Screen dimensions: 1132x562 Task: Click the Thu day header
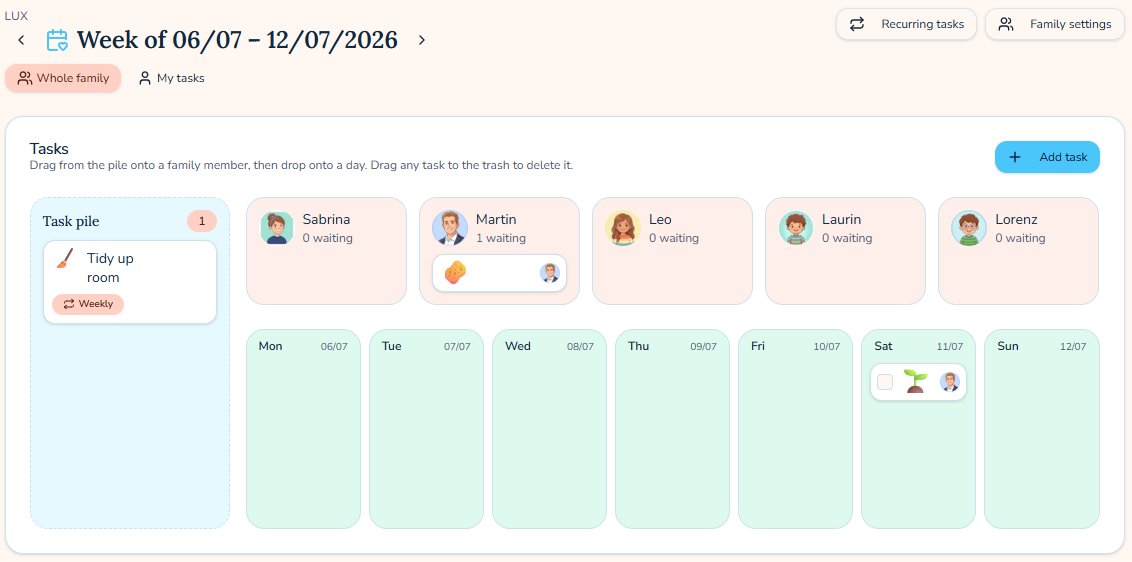point(638,346)
